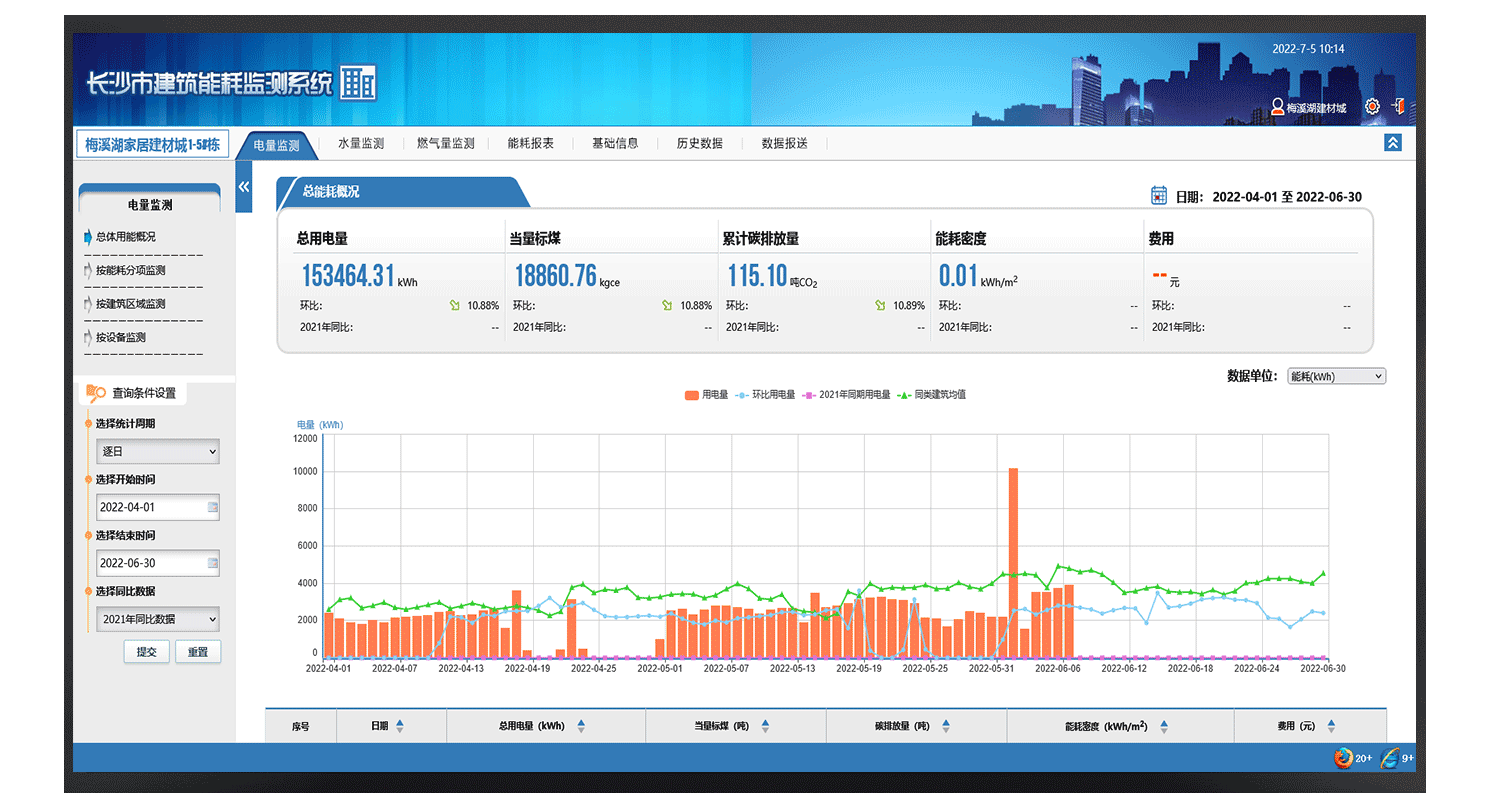1500x800 pixels.
Task: Click the Firefox icon in the taskbar
Action: (x=1342, y=758)
